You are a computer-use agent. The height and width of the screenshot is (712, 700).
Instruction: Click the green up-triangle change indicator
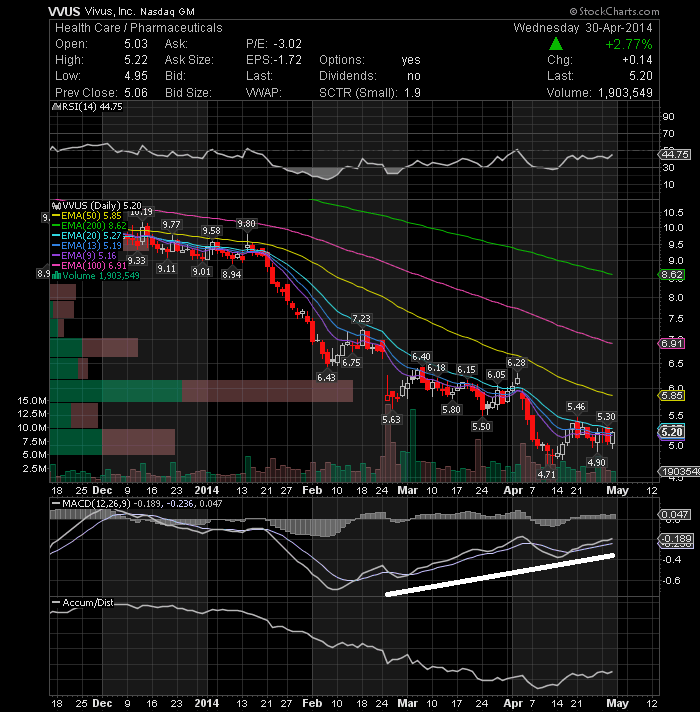556,44
